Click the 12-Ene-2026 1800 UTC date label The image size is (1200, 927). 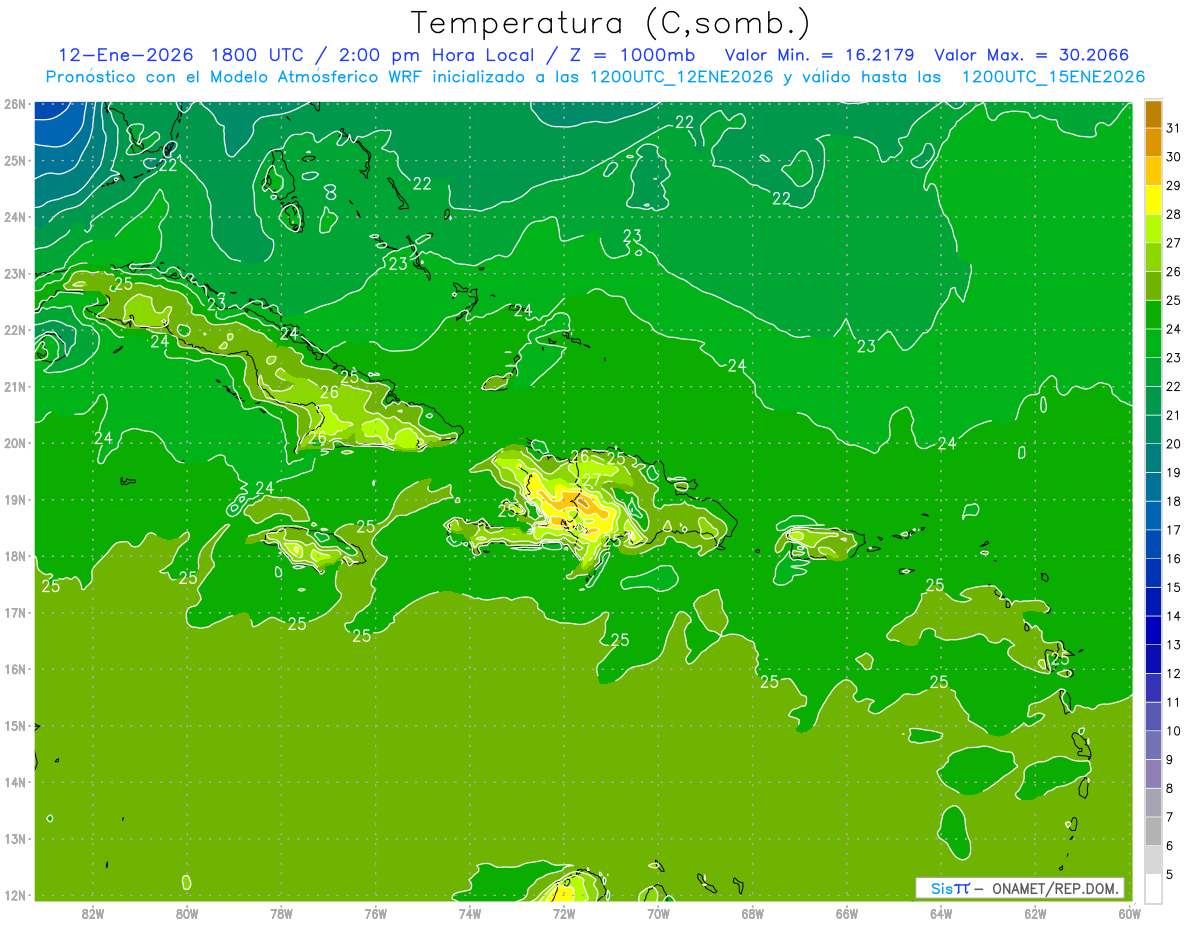click(181, 55)
